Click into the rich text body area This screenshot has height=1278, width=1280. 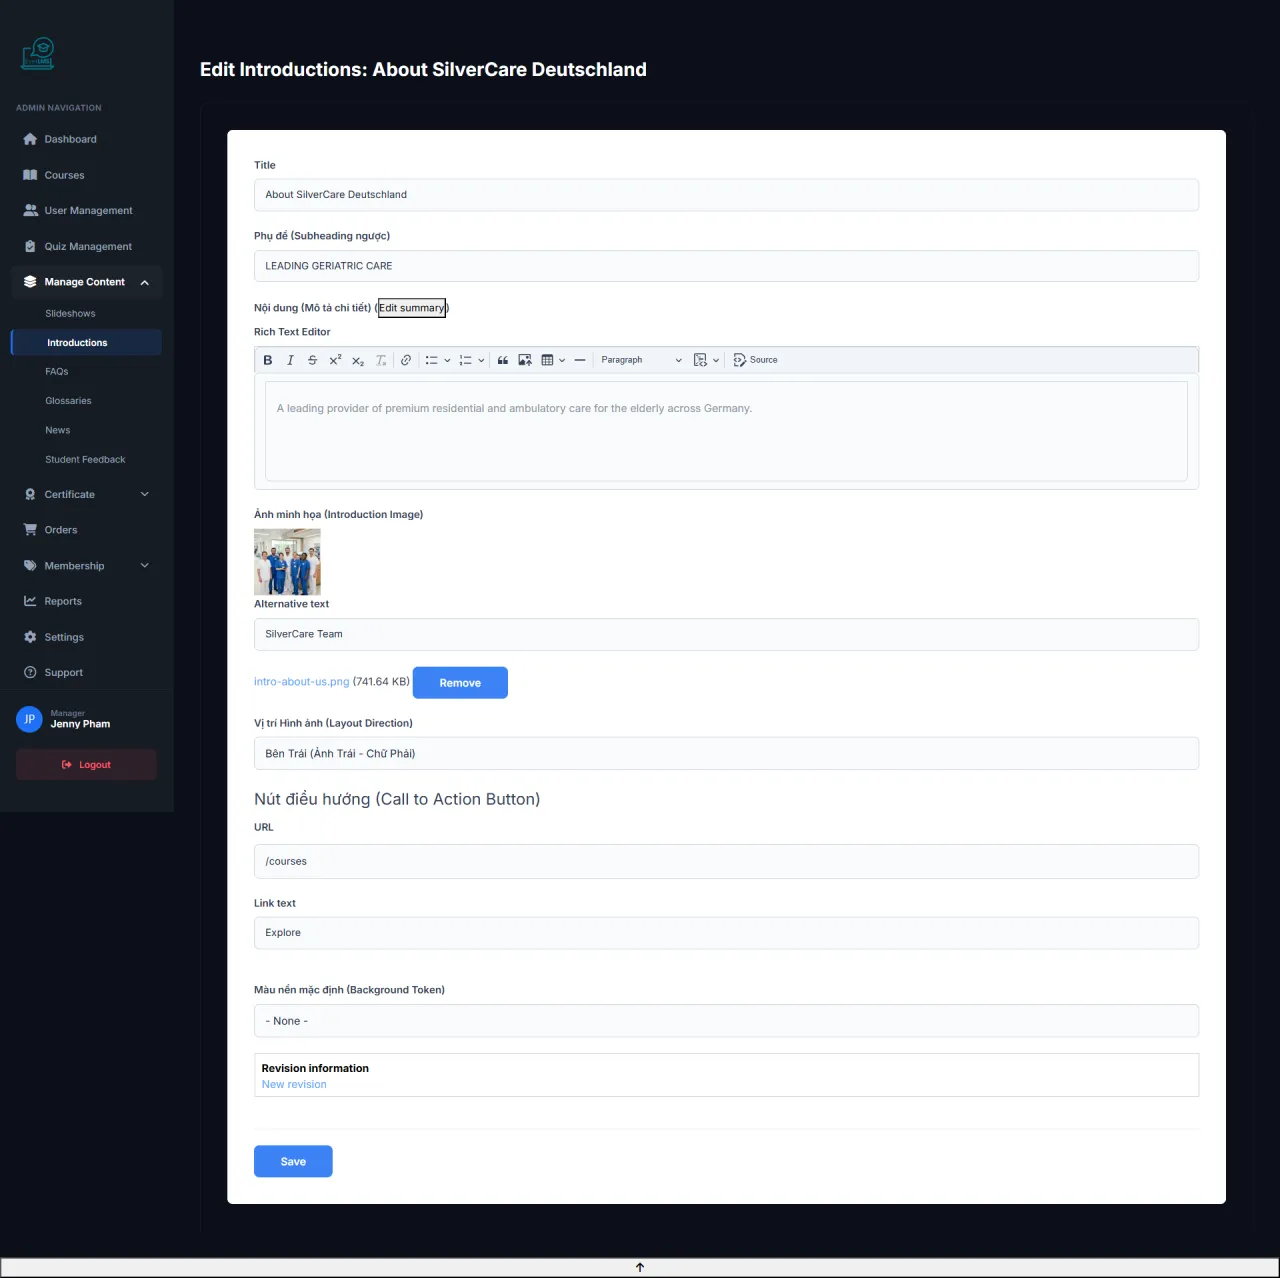tap(726, 431)
